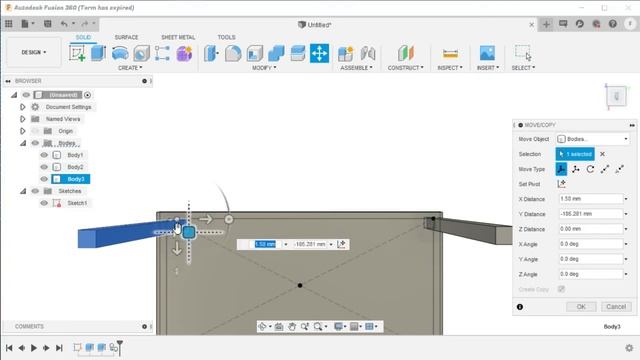The width and height of the screenshot is (640, 360).
Task: Select the Joint tool
Action: [x=368, y=53]
